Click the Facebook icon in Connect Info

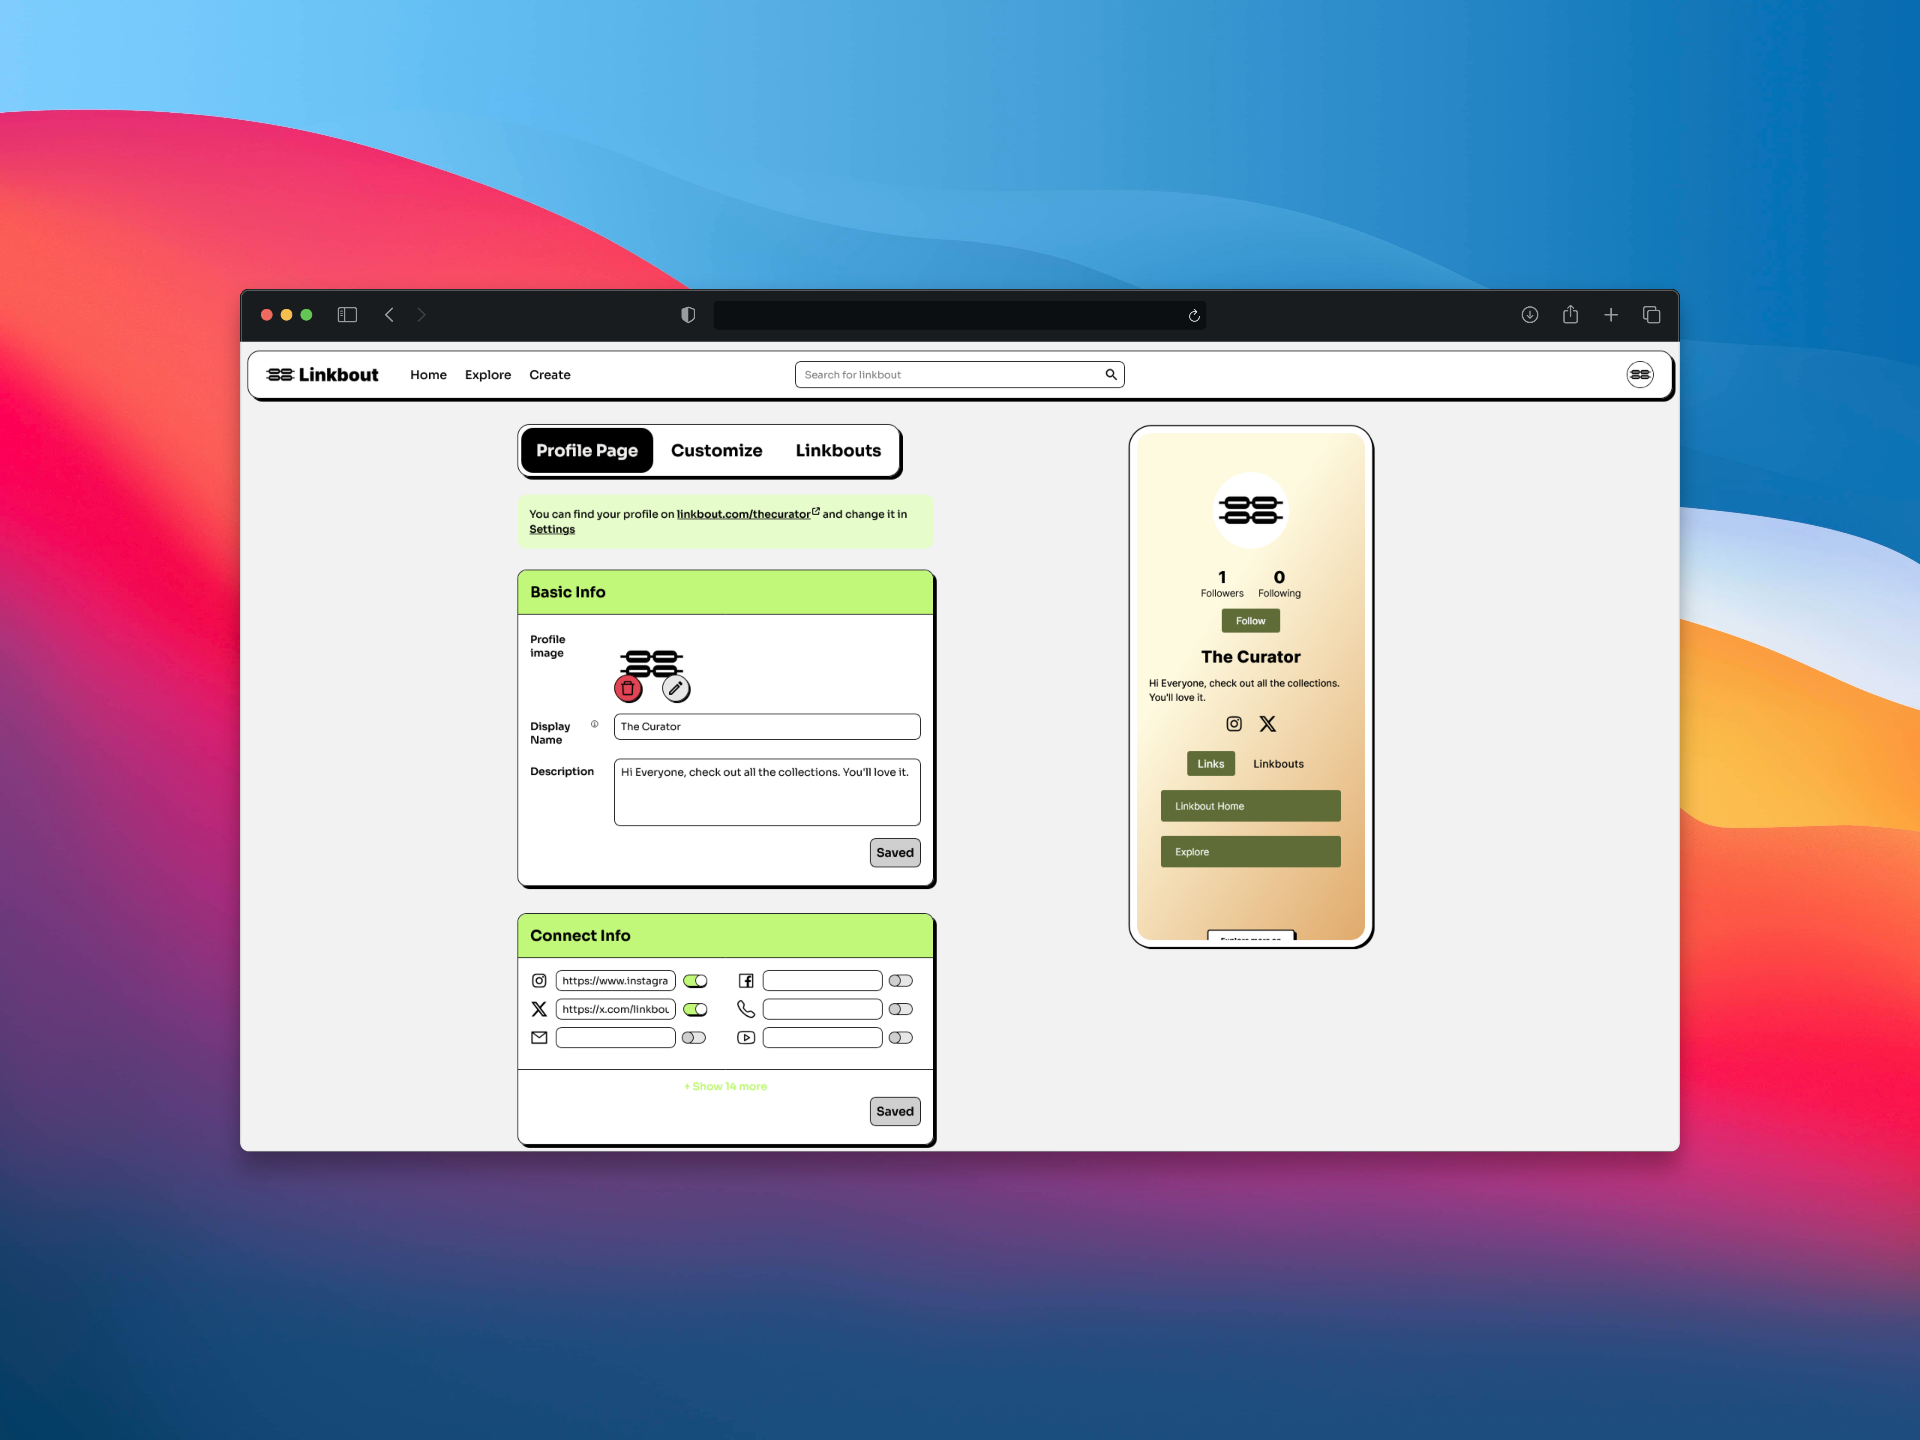point(746,981)
